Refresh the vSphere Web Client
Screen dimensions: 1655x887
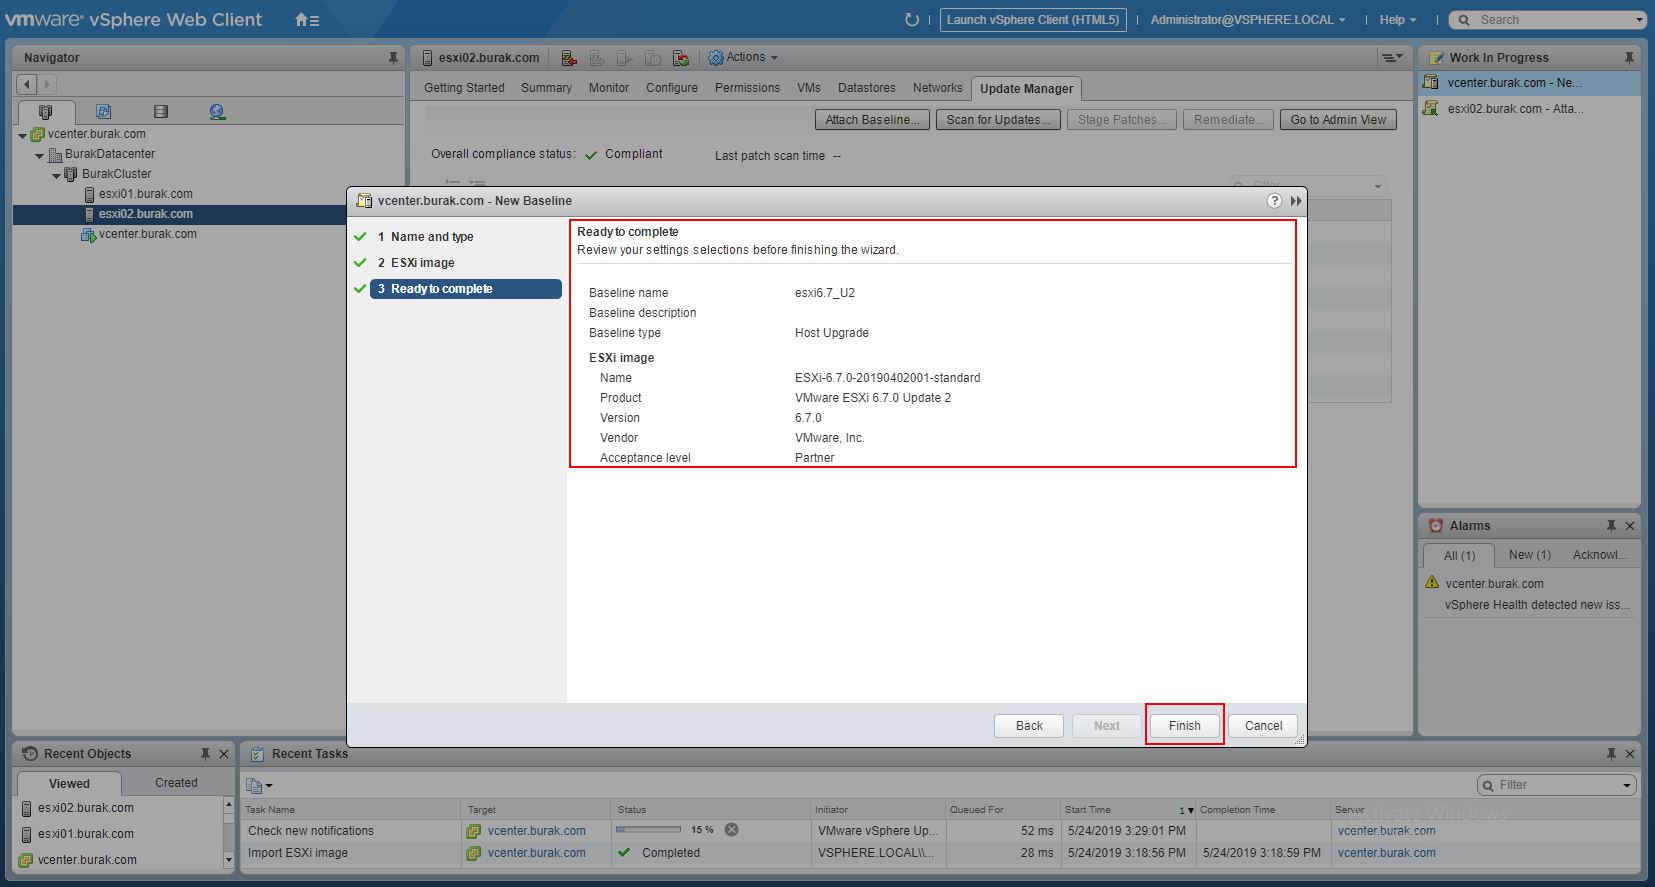[x=911, y=20]
